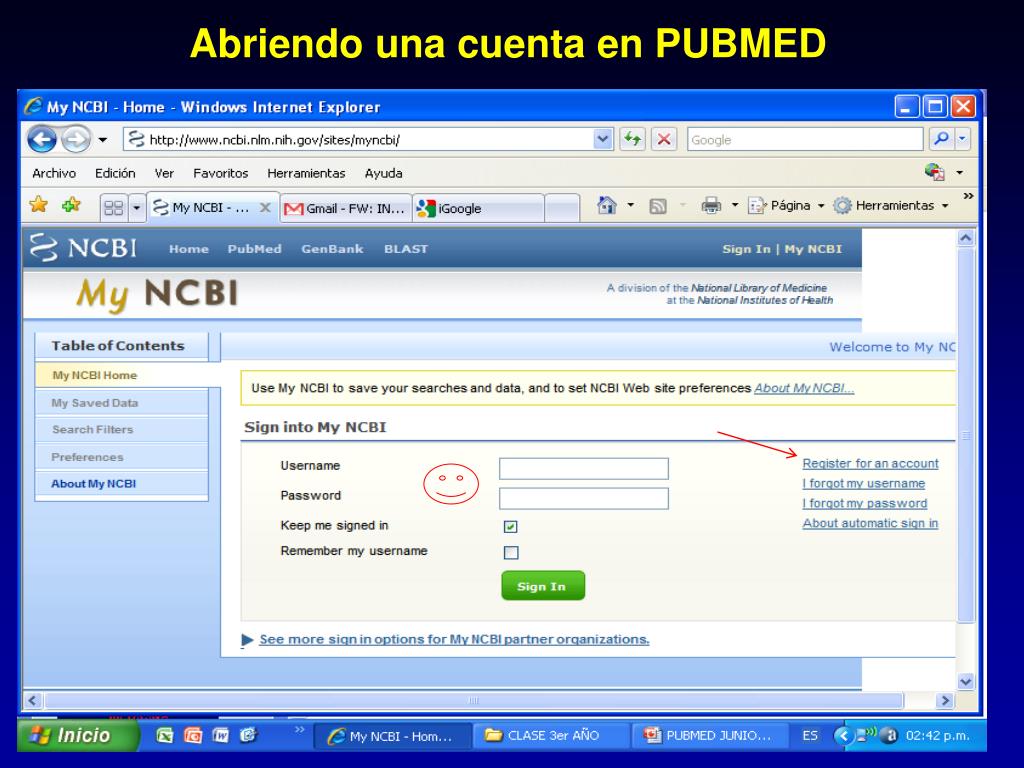Screen dimensions: 1024x768
Task: Open the PubMed header link
Action: [x=254, y=249]
